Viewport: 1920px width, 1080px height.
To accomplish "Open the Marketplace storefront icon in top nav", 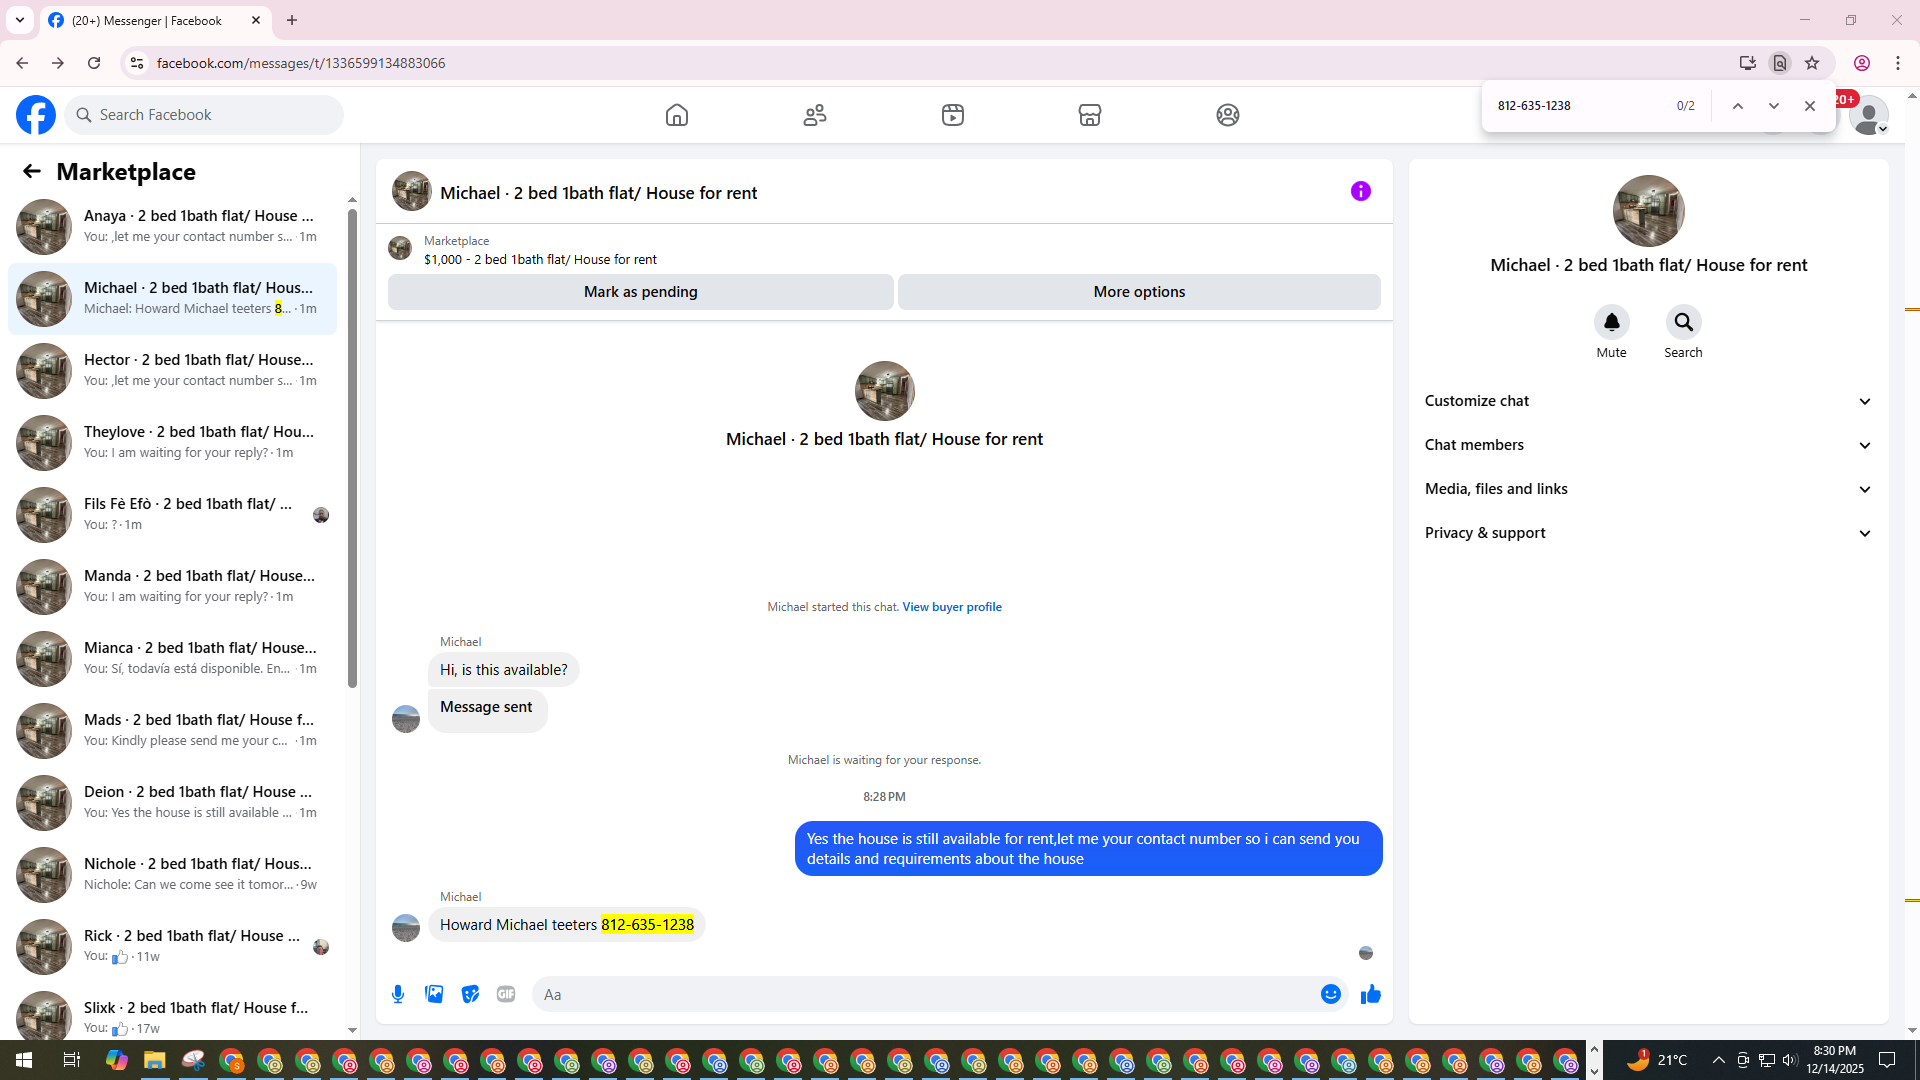I will [x=1089, y=115].
